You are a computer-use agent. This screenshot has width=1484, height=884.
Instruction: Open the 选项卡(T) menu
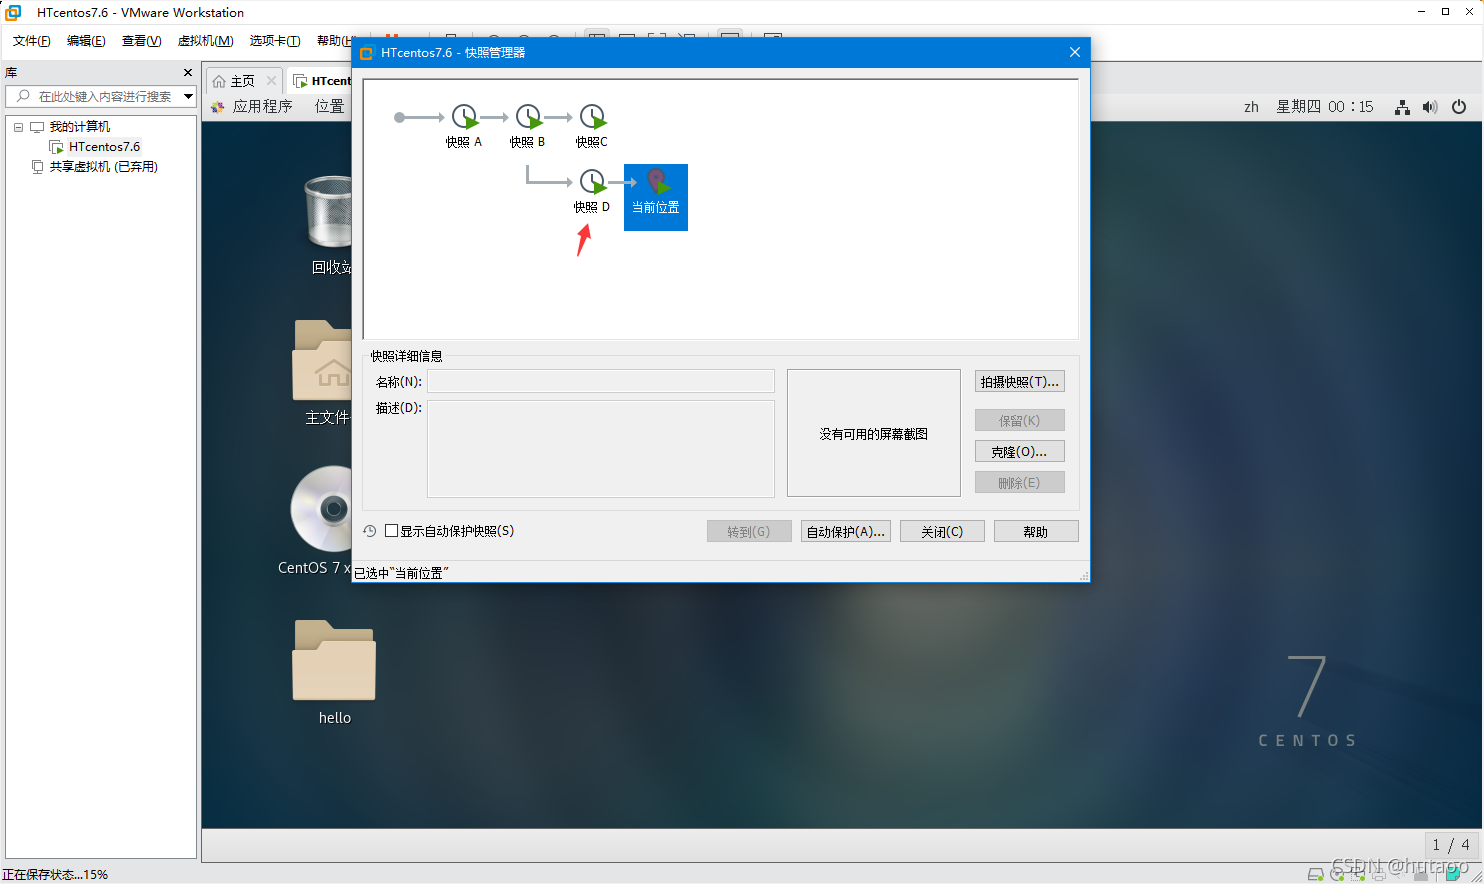(x=275, y=41)
